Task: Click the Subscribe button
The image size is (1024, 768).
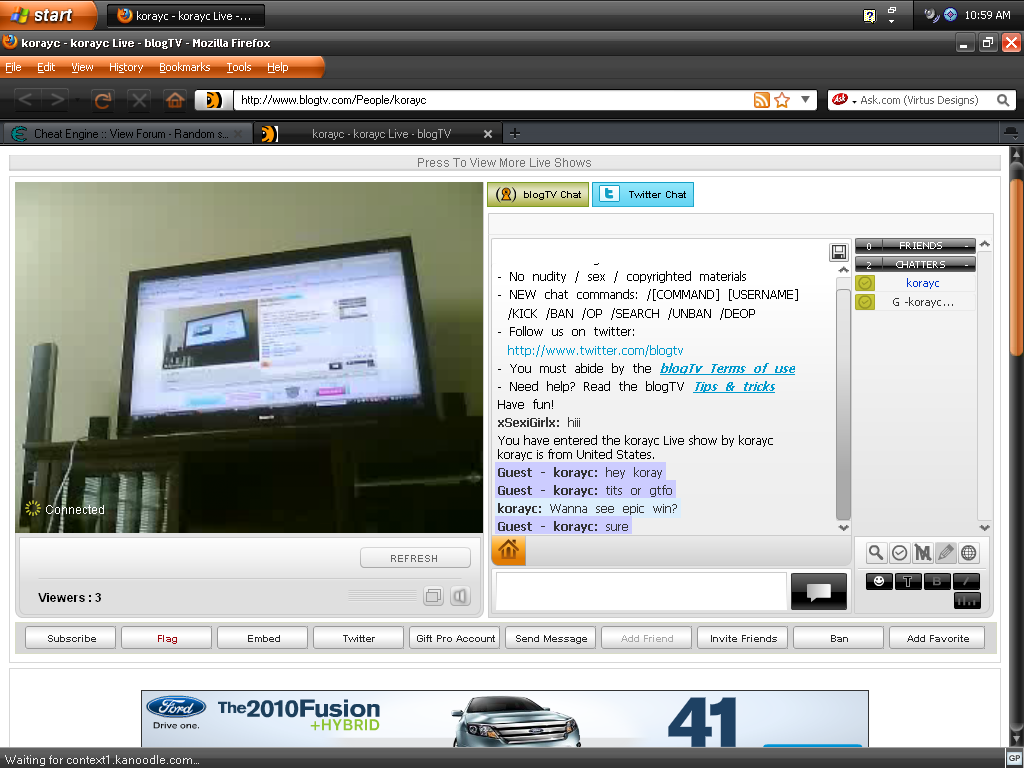Action: pos(71,639)
